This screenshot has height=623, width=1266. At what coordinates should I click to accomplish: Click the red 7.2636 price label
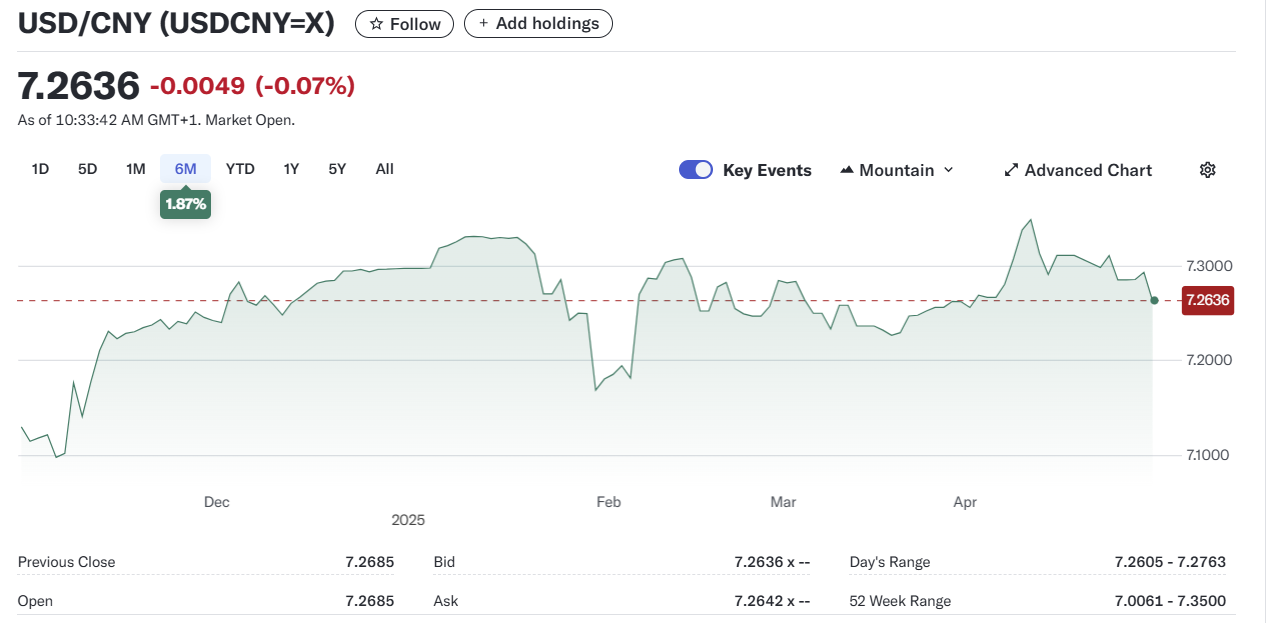click(1208, 300)
